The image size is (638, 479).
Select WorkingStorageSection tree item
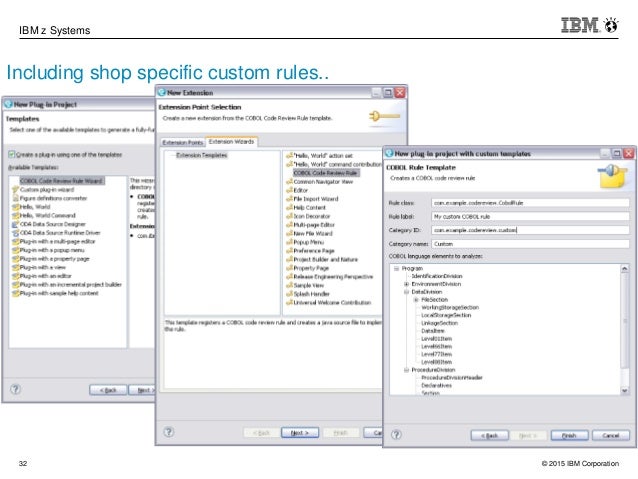(450, 307)
